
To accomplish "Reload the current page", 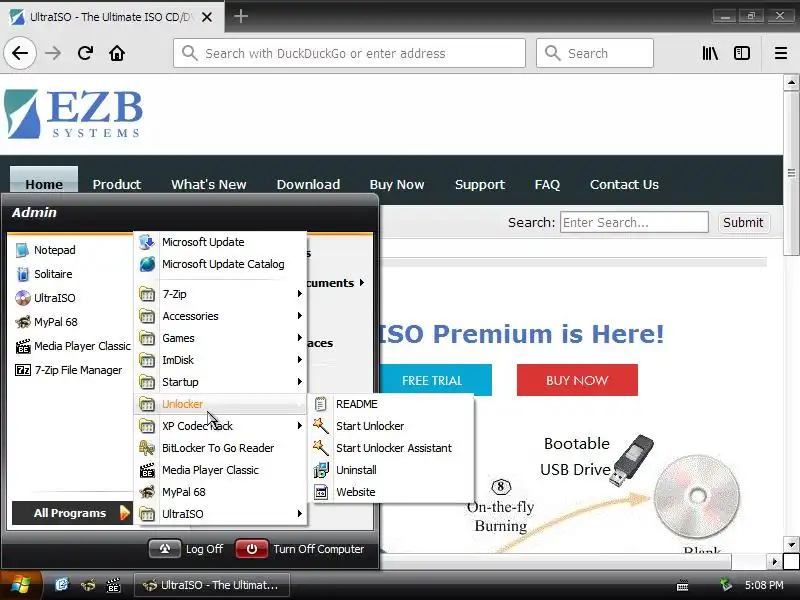I will click(85, 53).
